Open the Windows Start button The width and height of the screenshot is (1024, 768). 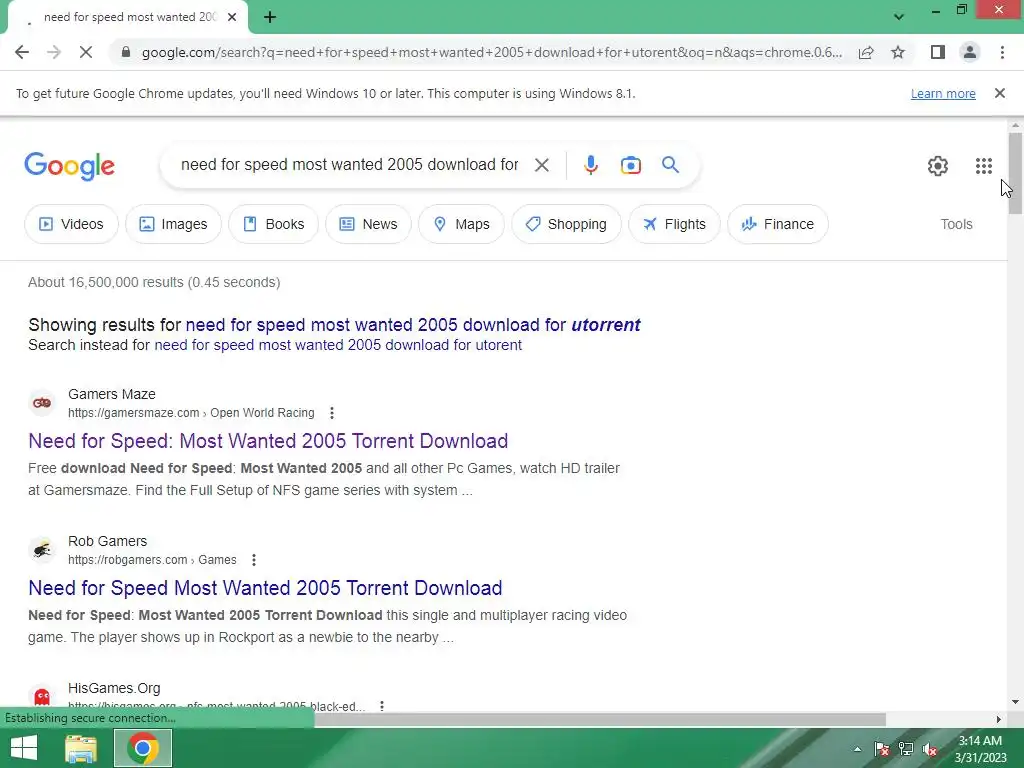pos(24,748)
